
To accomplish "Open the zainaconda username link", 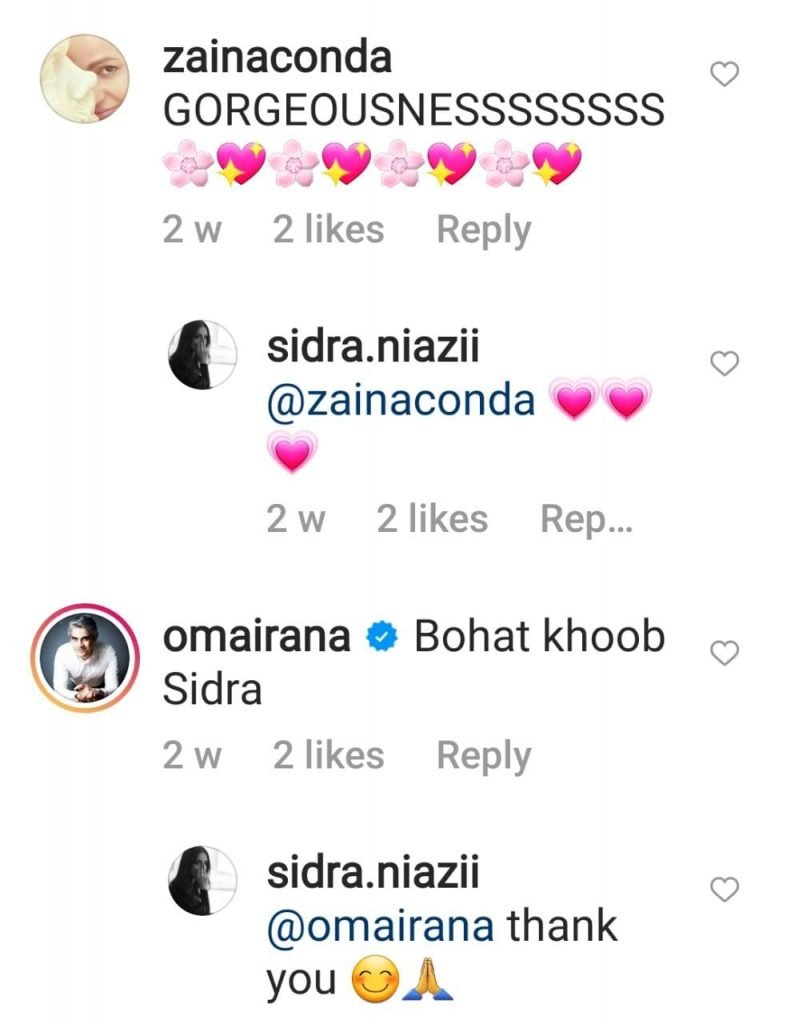I will click(276, 59).
